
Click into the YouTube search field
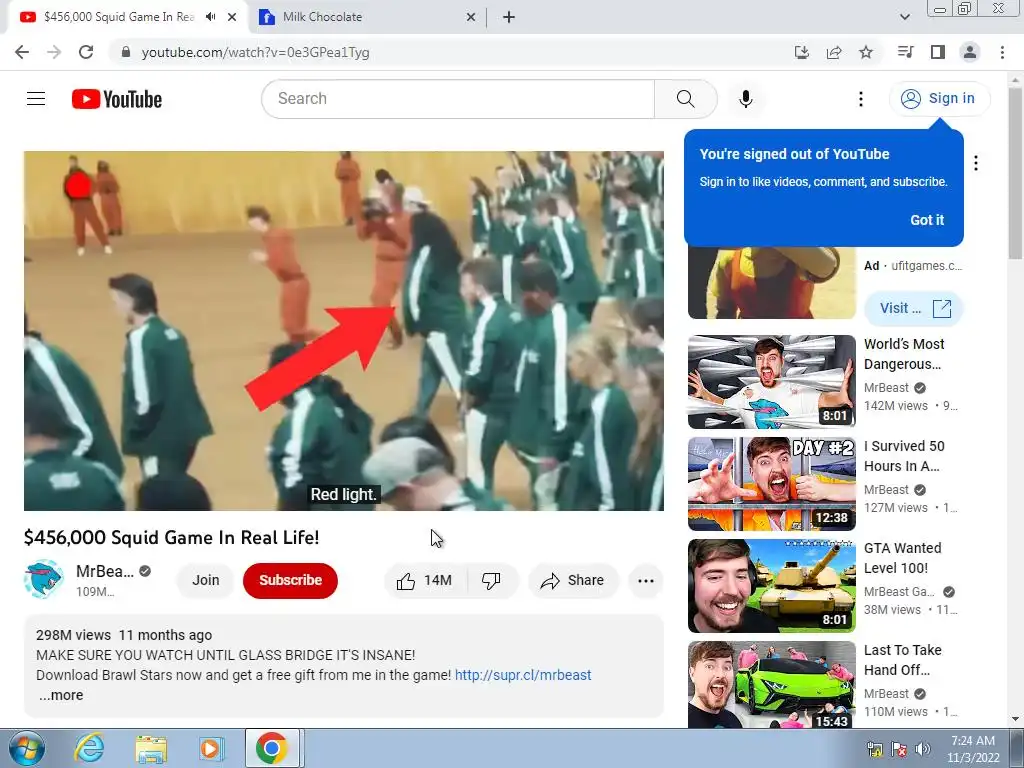[x=457, y=99]
